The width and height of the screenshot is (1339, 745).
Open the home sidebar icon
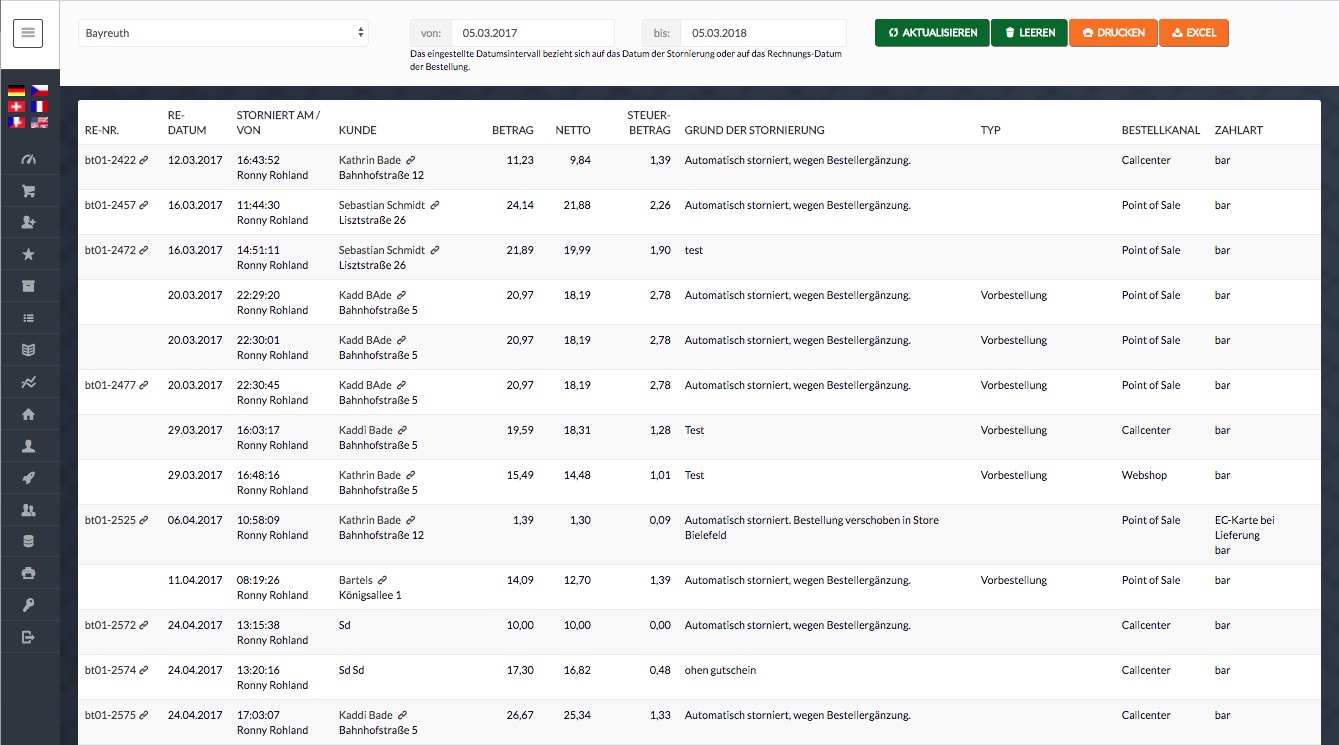28,414
